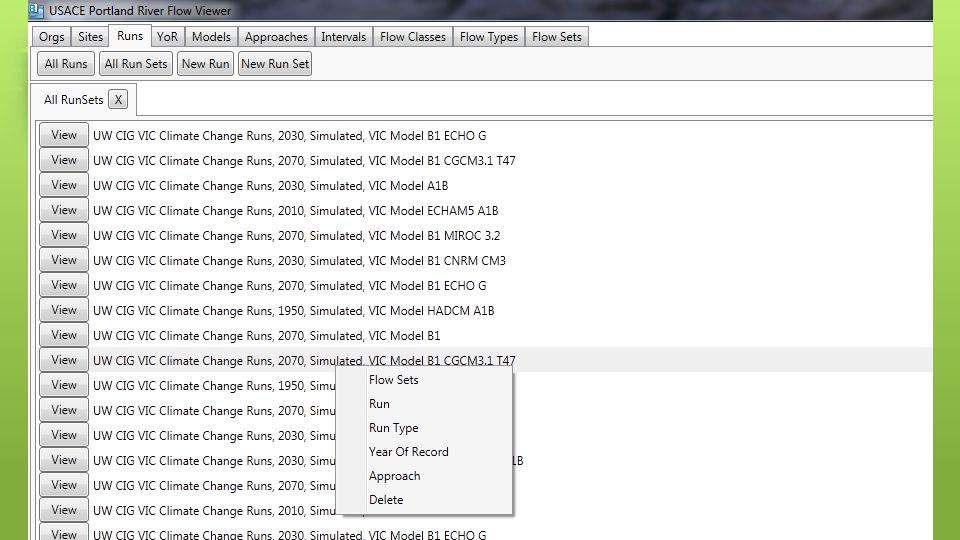Open the YoR tab

tap(167, 37)
